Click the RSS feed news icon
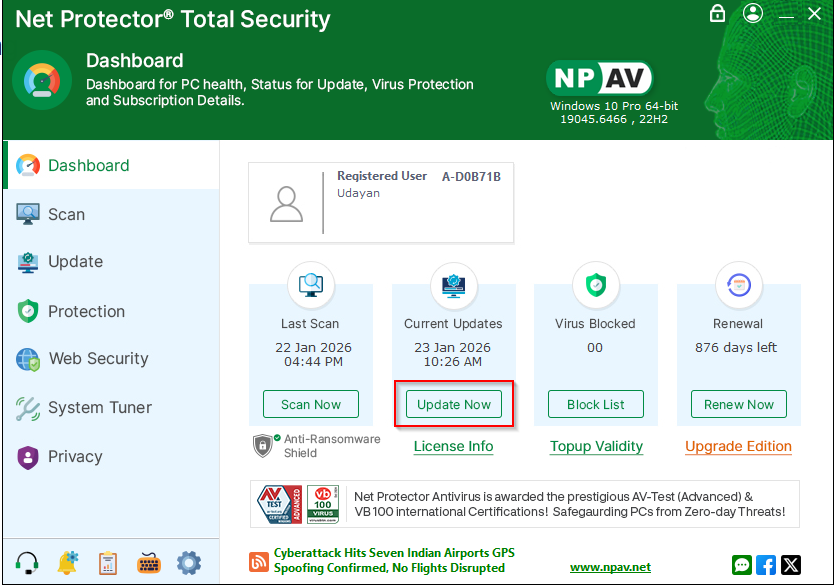The width and height of the screenshot is (835, 585). [x=259, y=560]
